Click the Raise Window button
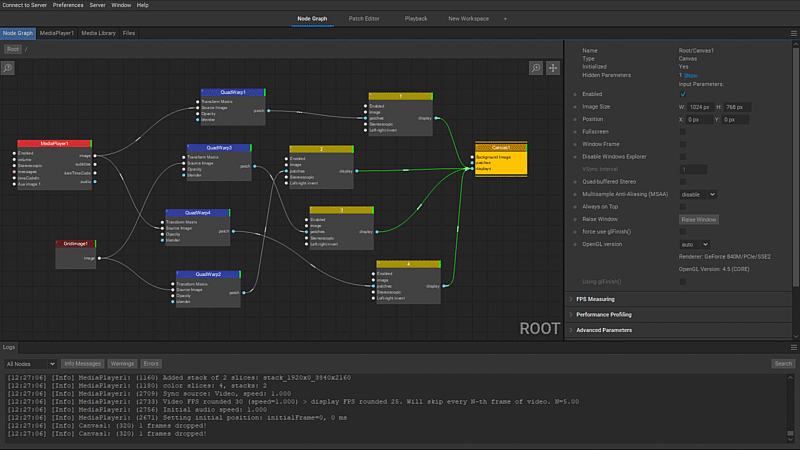The image size is (800, 450). pyautogui.click(x=699, y=219)
